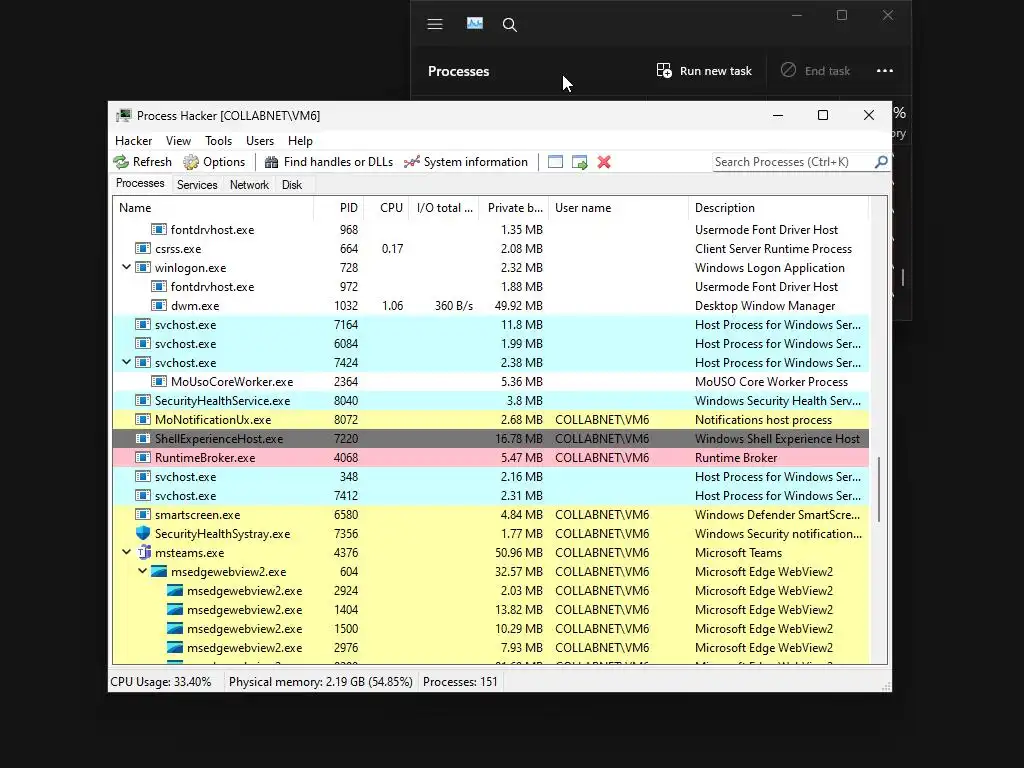This screenshot has height=768, width=1024.
Task: Open Task Manager three-dots more menu
Action: click(x=885, y=71)
